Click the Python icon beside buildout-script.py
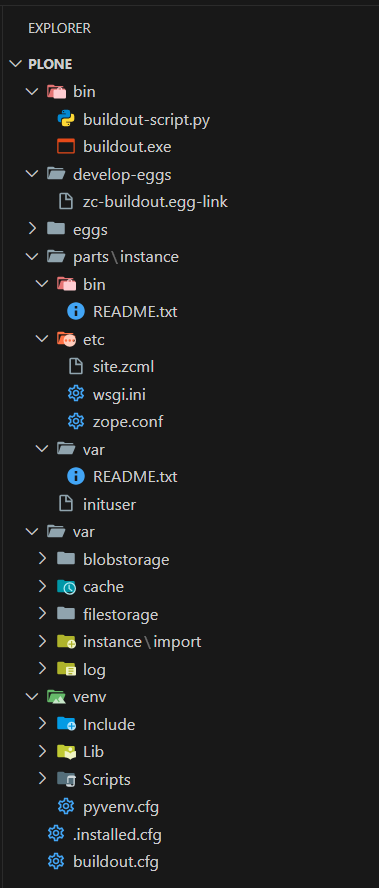This screenshot has height=888, width=379. click(x=66, y=119)
